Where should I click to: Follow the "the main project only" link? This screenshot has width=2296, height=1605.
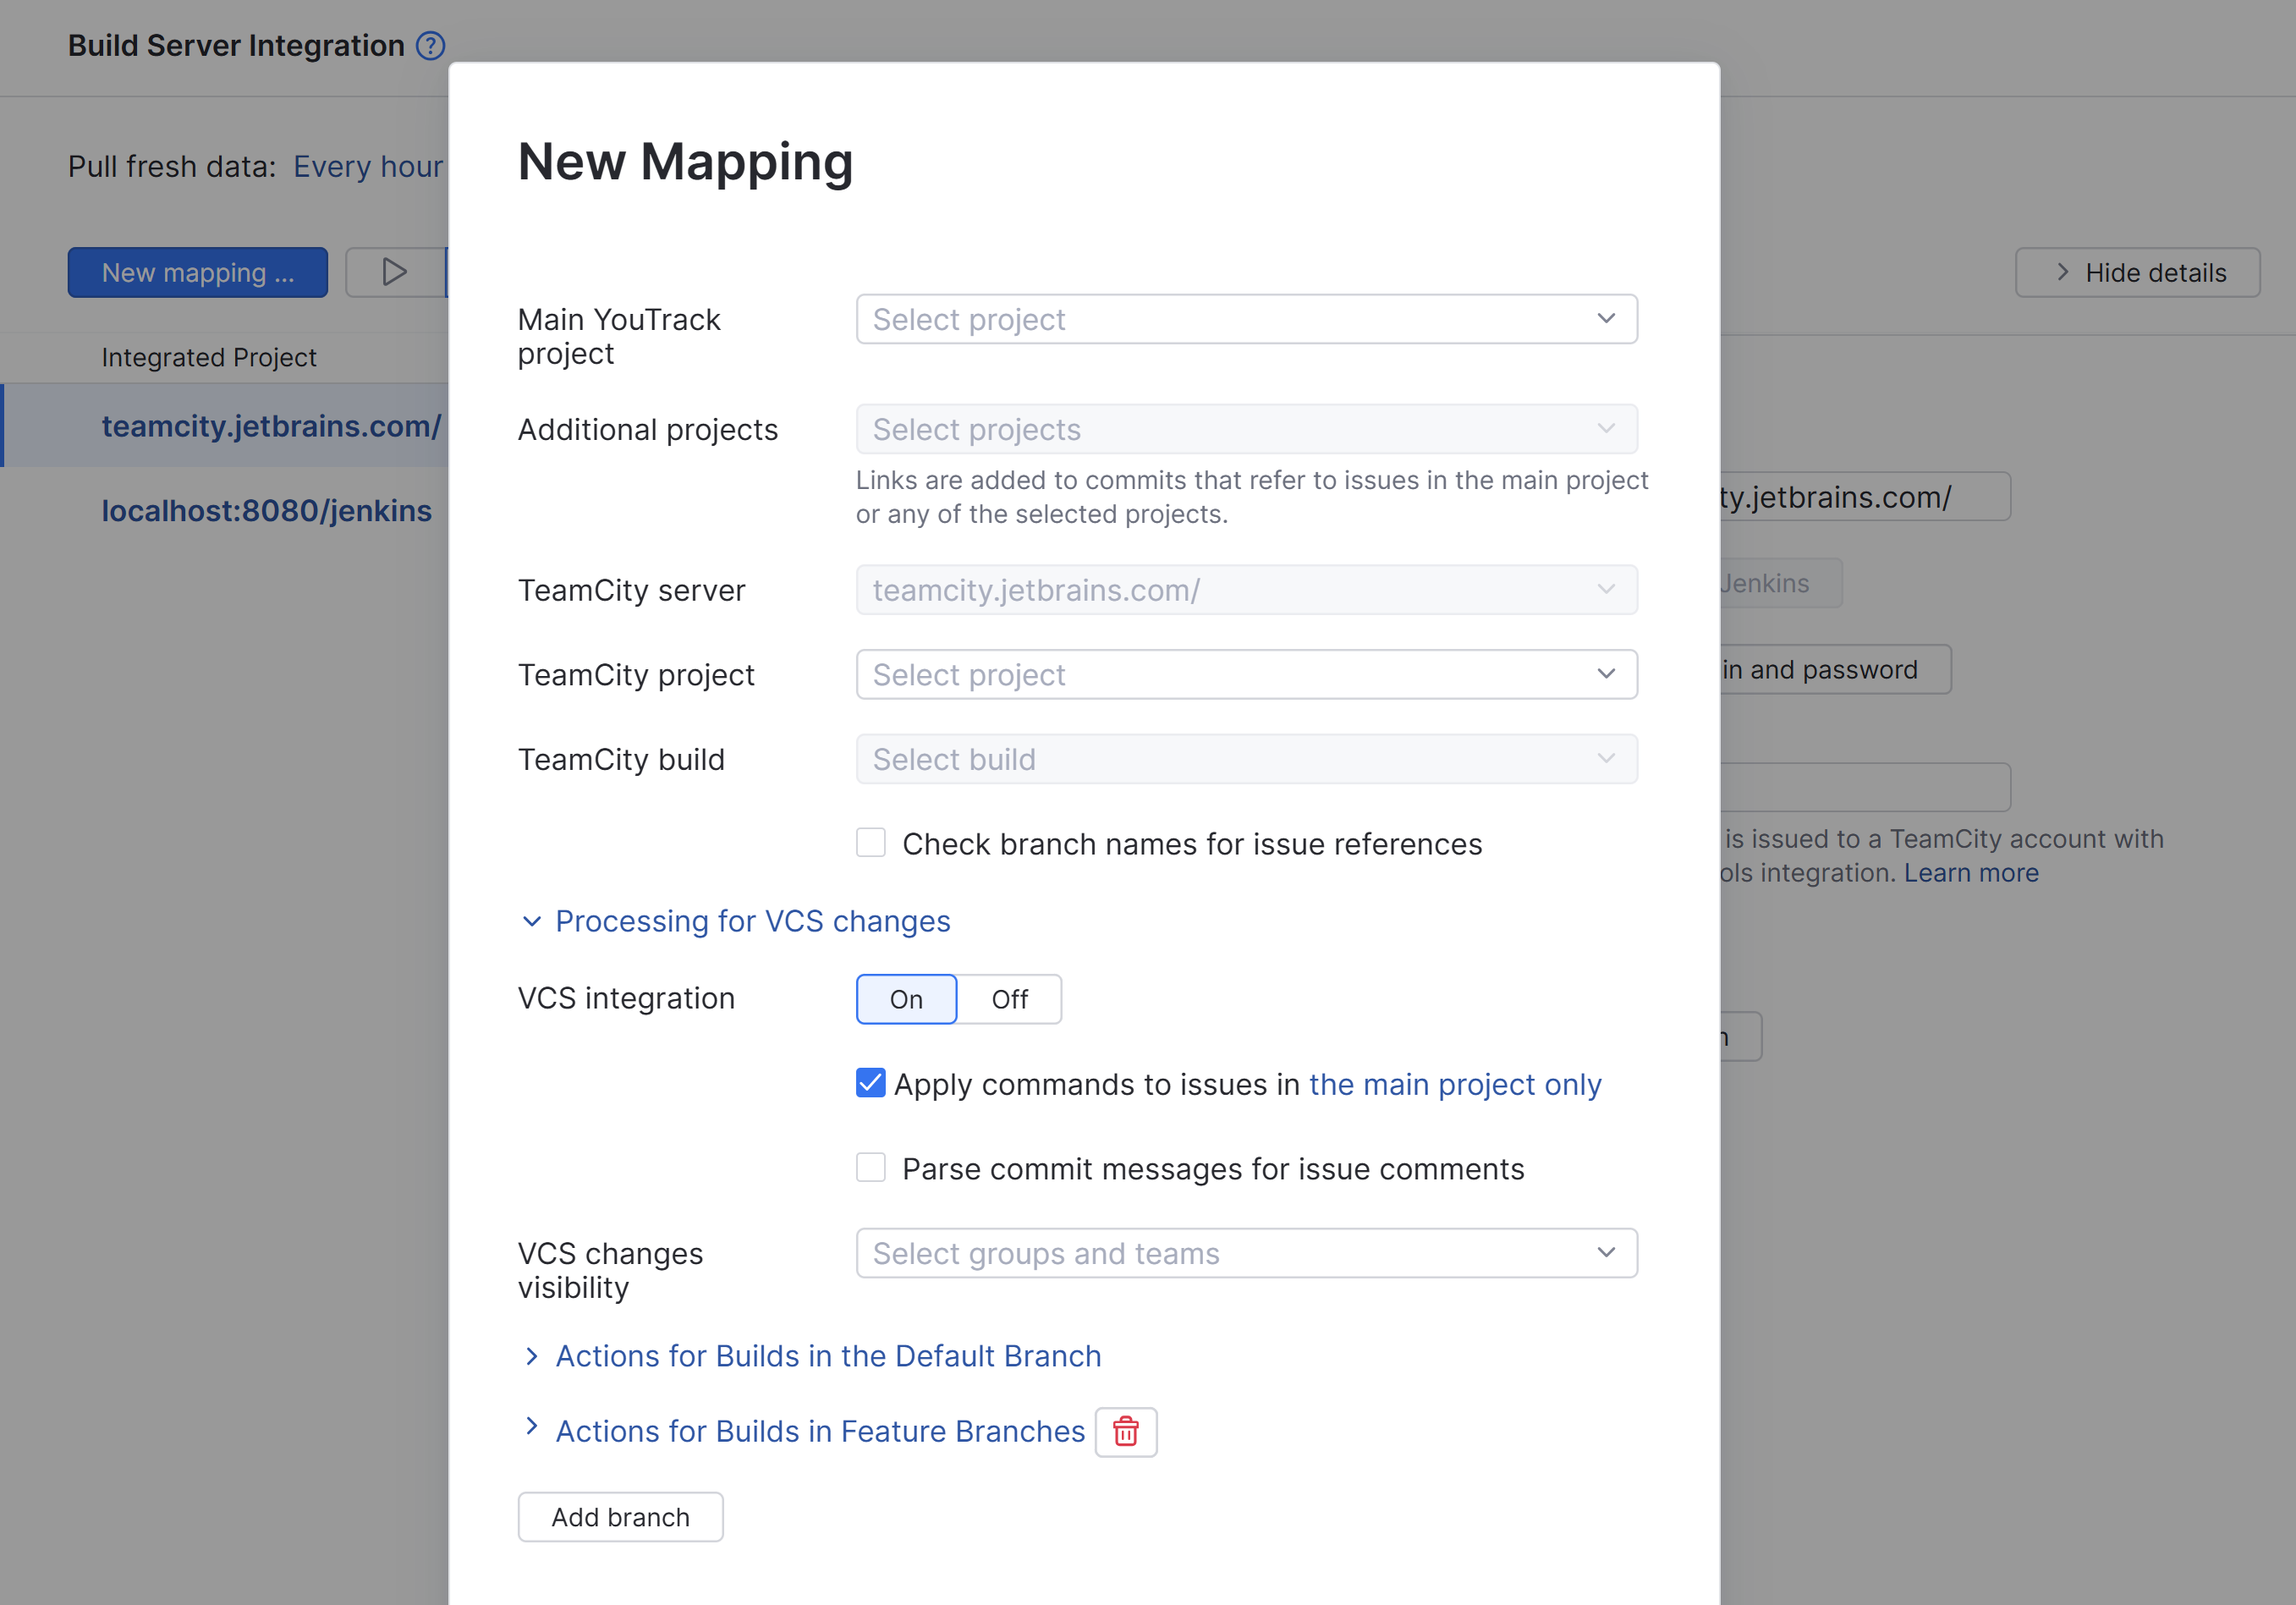pos(1455,1083)
